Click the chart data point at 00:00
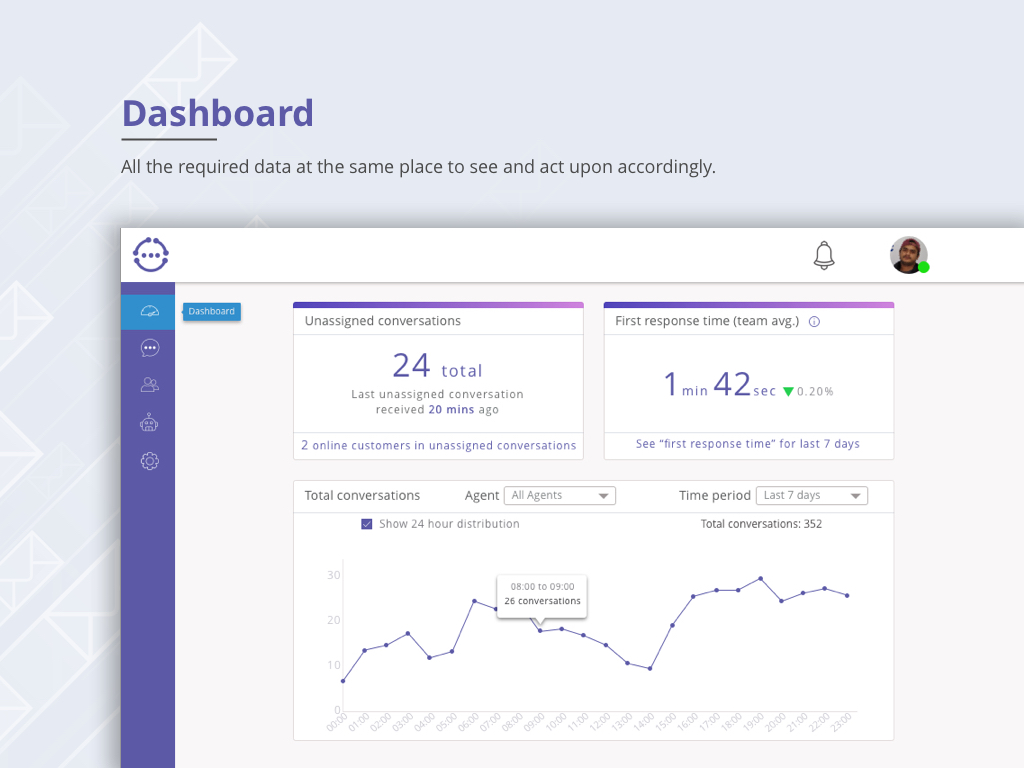Screen dimensions: 1024x768 point(343,681)
